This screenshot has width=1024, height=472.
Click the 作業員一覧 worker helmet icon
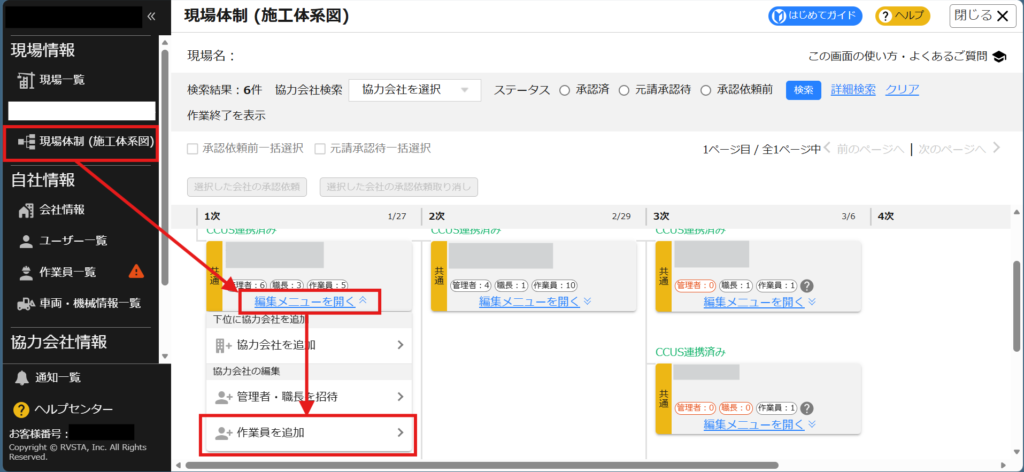pos(25,272)
